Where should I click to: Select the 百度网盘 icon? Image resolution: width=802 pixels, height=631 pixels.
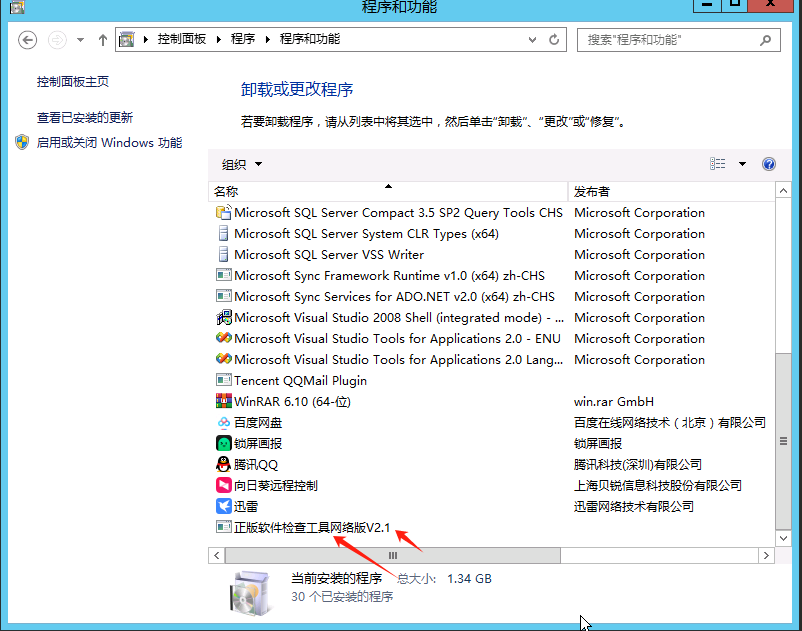coord(224,422)
